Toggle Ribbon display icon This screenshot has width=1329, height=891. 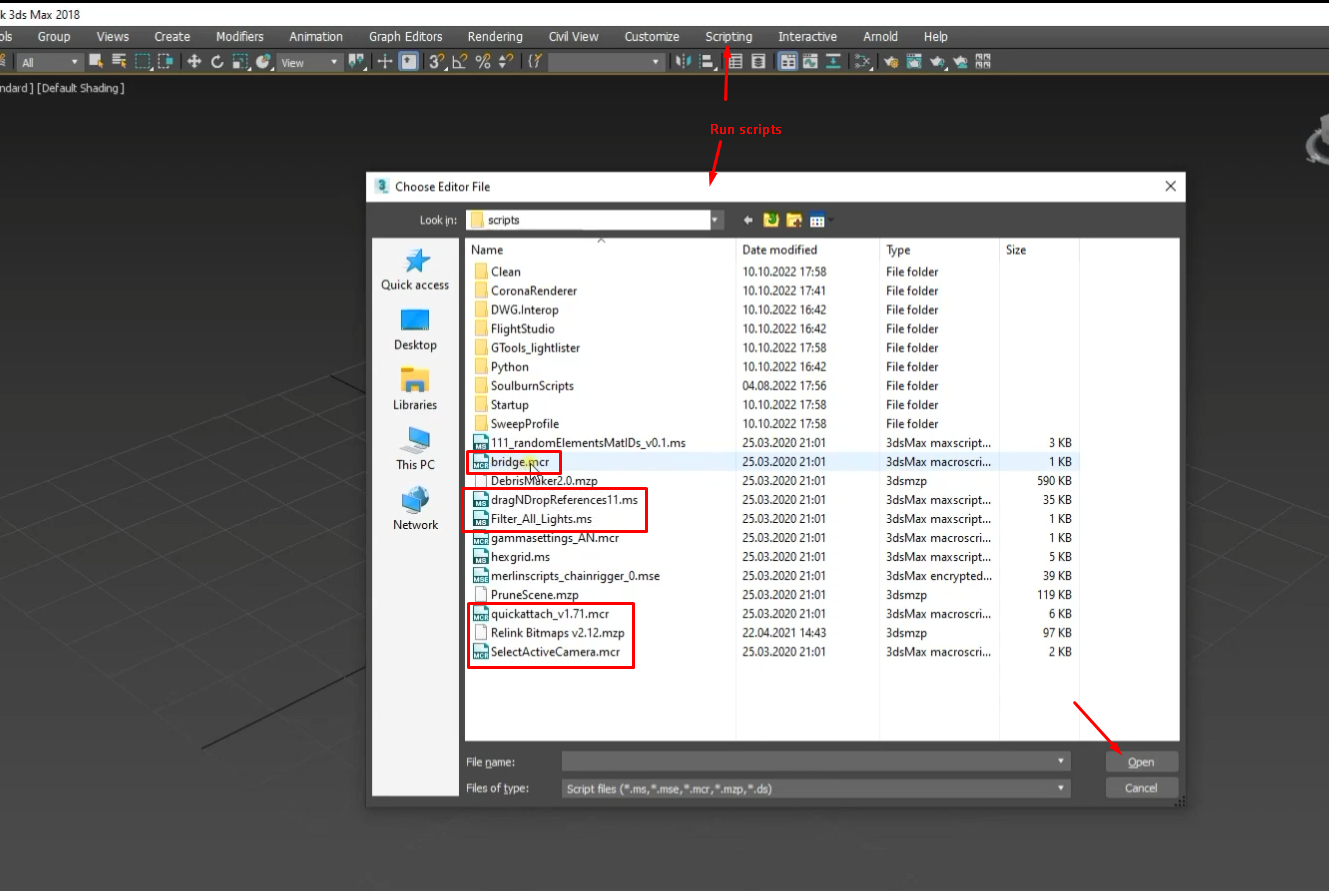788,62
